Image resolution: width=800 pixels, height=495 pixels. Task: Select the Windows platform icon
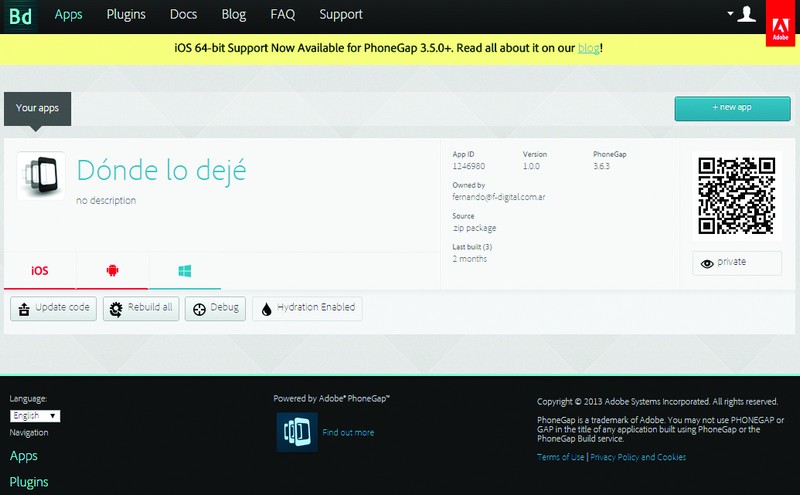coord(185,270)
